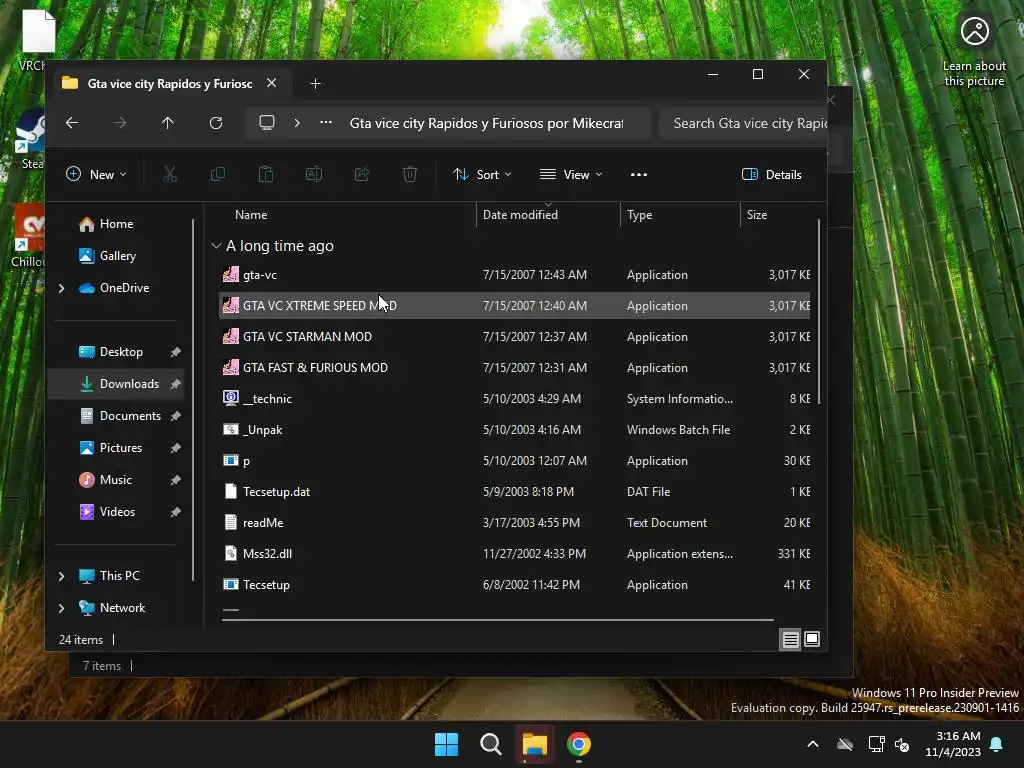Sort by the Name column header
Viewport: 1024px width, 768px height.
(251, 215)
